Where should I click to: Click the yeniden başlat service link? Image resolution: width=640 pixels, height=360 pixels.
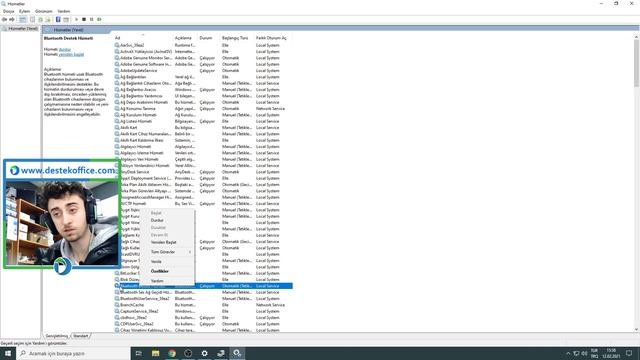click(71, 54)
